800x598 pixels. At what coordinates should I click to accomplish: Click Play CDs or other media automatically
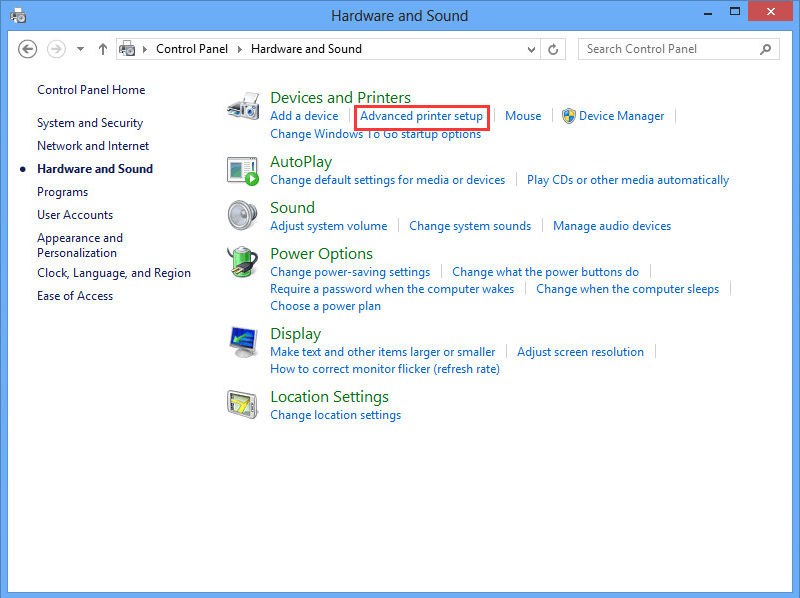[628, 180]
